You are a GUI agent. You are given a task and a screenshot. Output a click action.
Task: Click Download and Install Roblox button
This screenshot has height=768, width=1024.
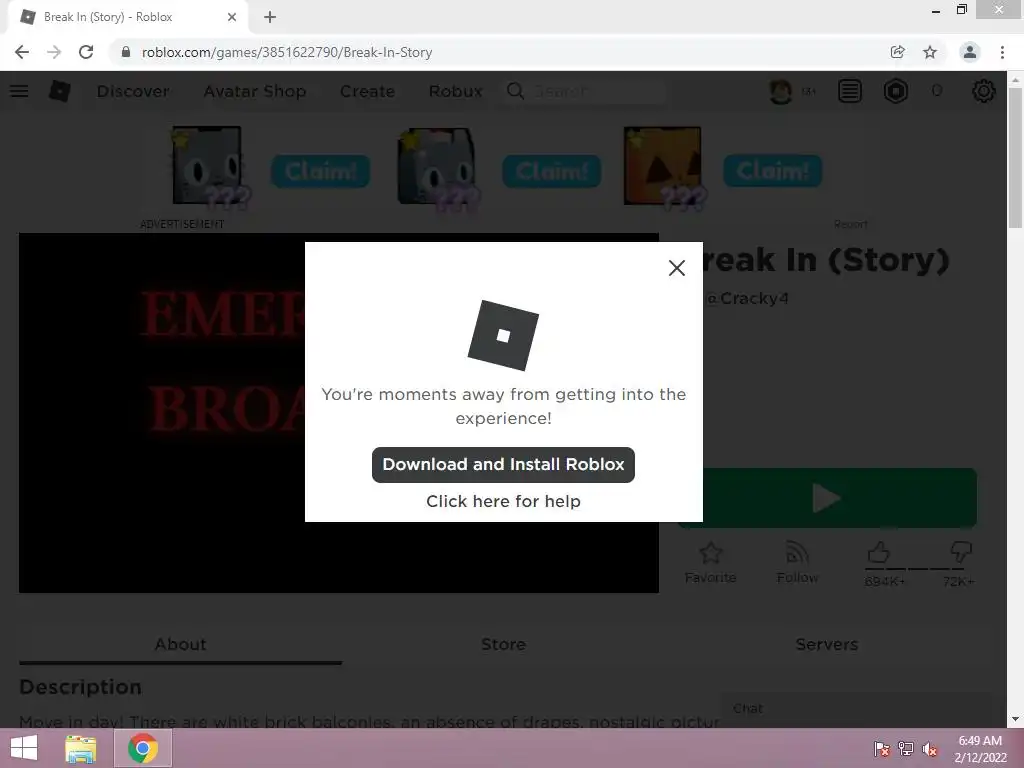coord(503,464)
